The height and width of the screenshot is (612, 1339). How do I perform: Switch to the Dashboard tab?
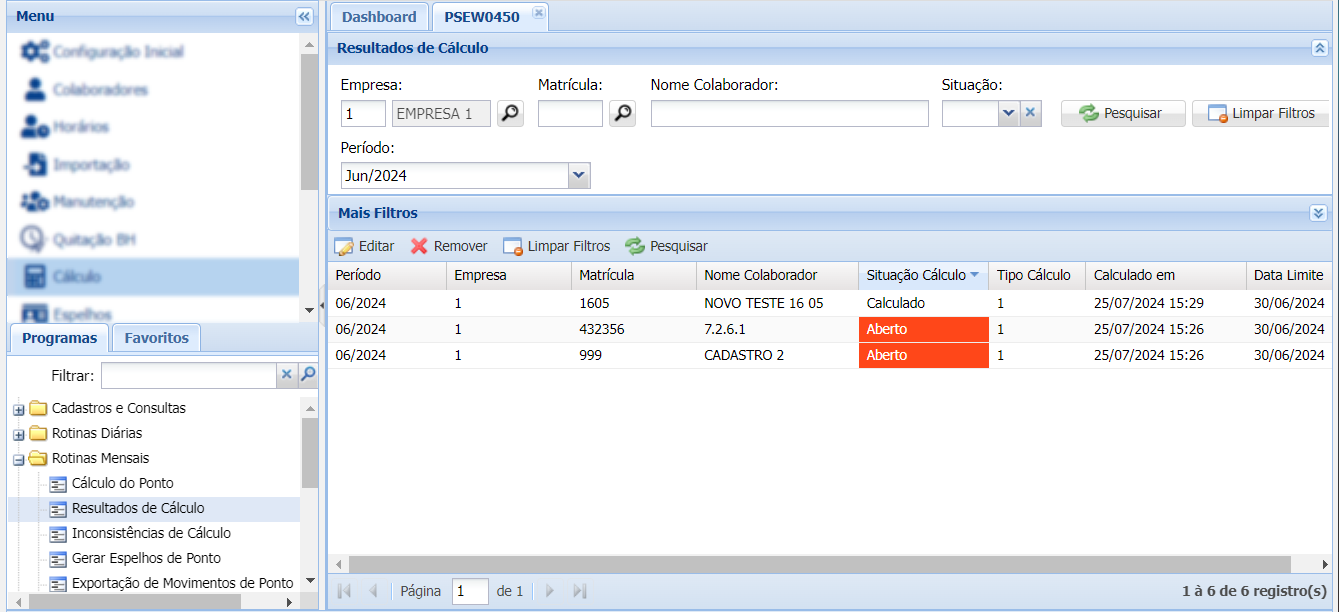click(379, 17)
